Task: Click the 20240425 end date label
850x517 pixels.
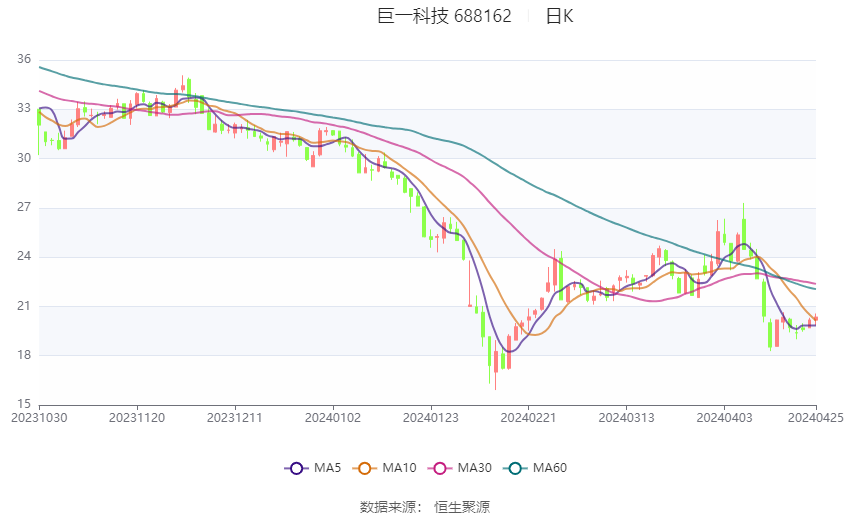Action: pos(816,416)
